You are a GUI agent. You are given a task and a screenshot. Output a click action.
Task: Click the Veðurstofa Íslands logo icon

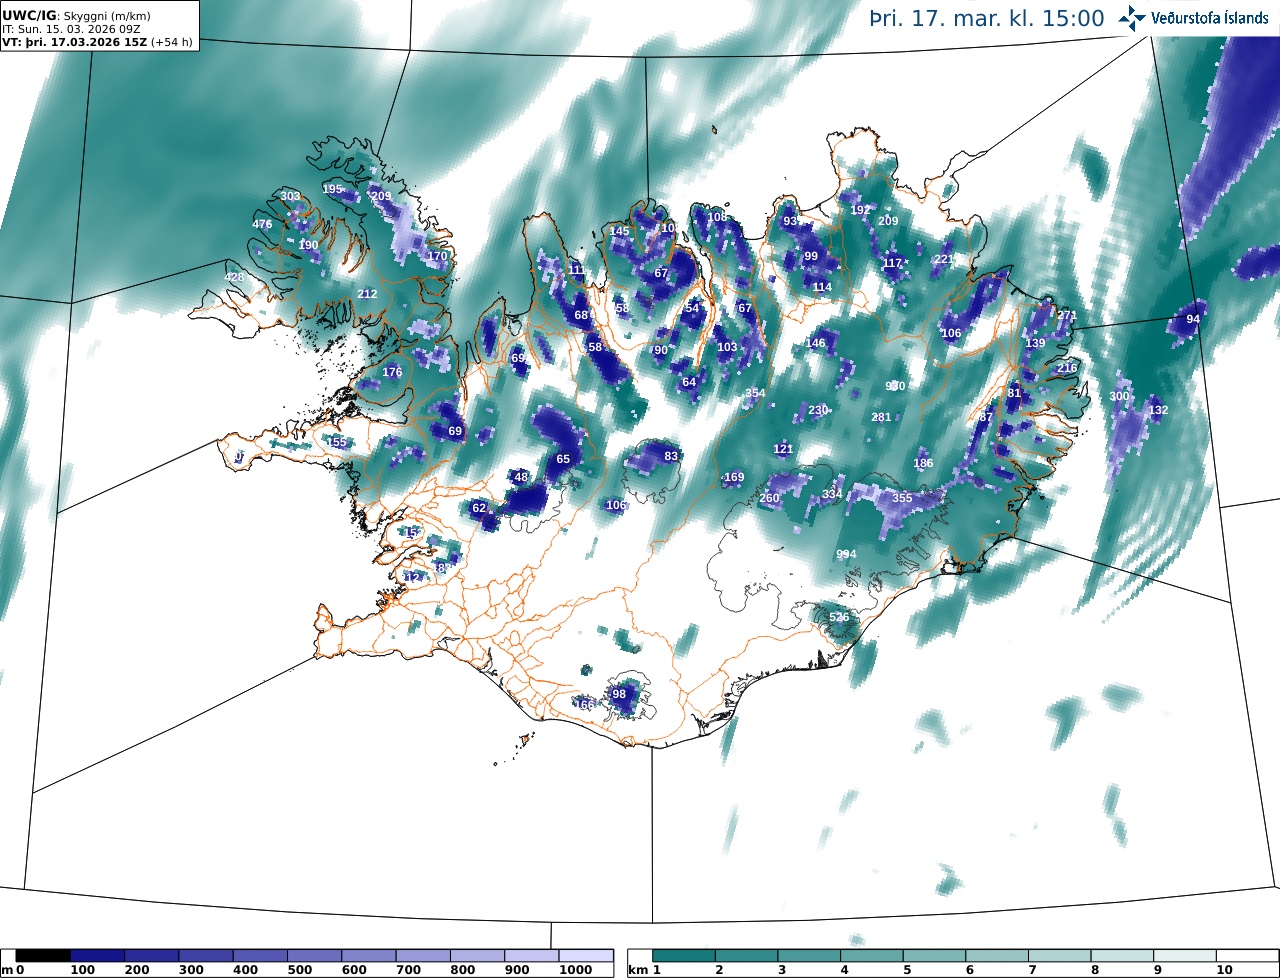pyautogui.click(x=1132, y=17)
